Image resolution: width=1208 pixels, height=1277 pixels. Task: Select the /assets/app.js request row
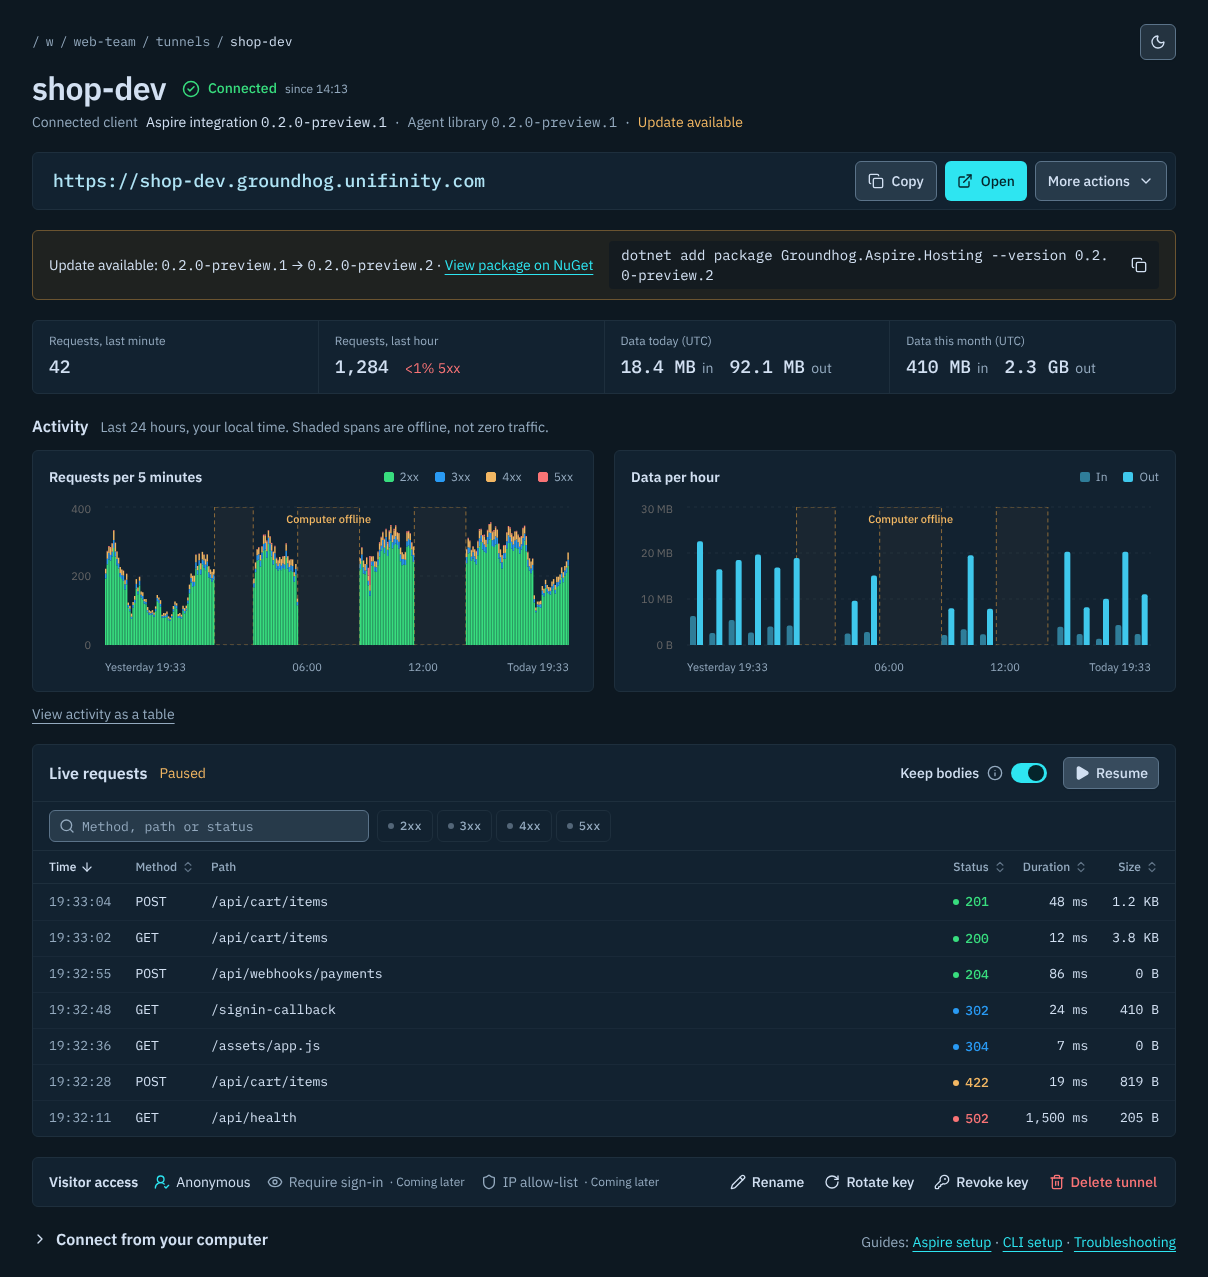(604, 1046)
